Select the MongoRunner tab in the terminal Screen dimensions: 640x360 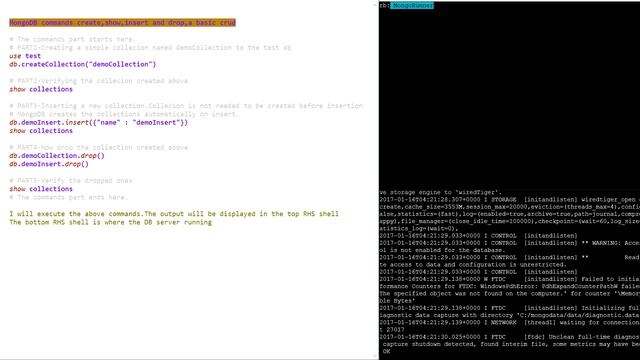coord(412,5)
